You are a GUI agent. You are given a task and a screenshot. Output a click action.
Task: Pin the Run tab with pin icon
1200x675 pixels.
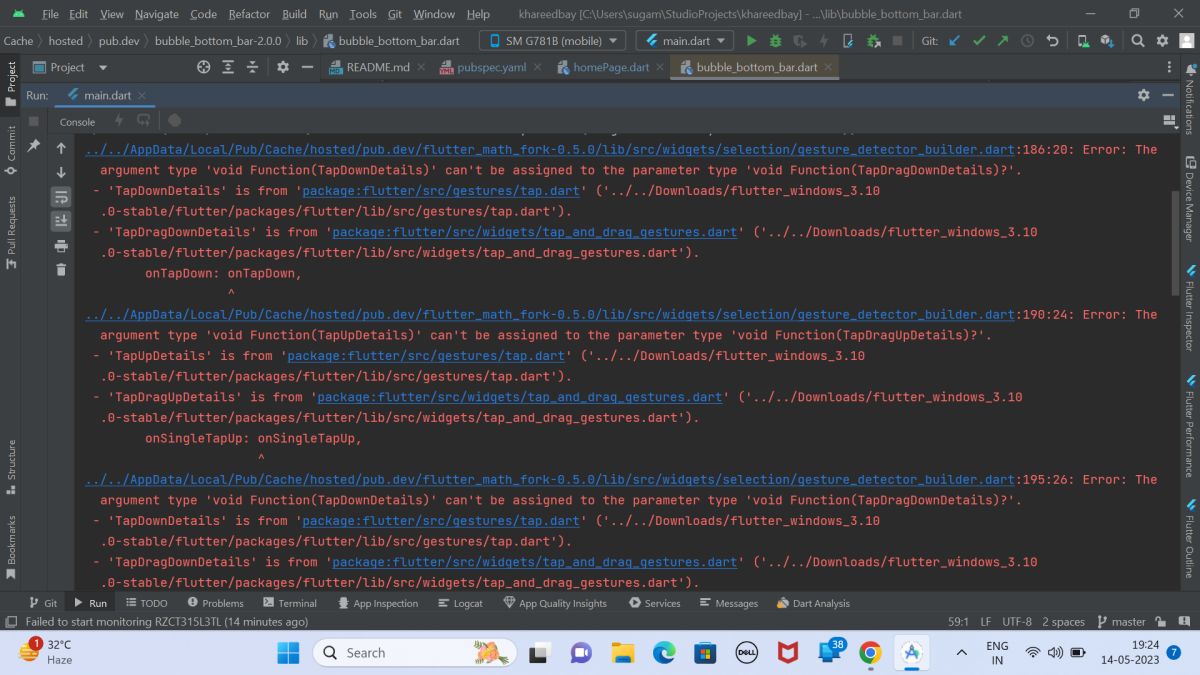(33, 146)
